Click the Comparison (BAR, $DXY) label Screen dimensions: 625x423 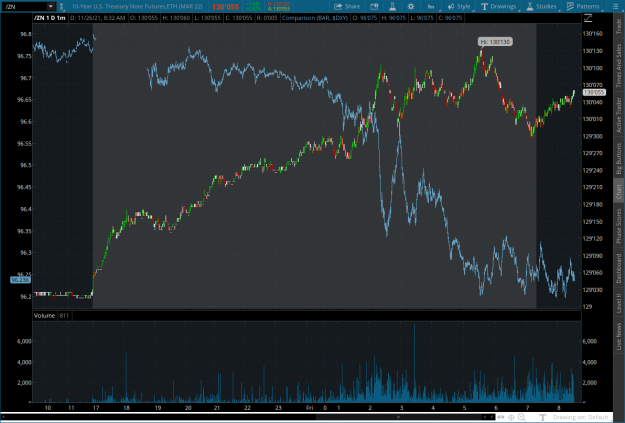315,18
